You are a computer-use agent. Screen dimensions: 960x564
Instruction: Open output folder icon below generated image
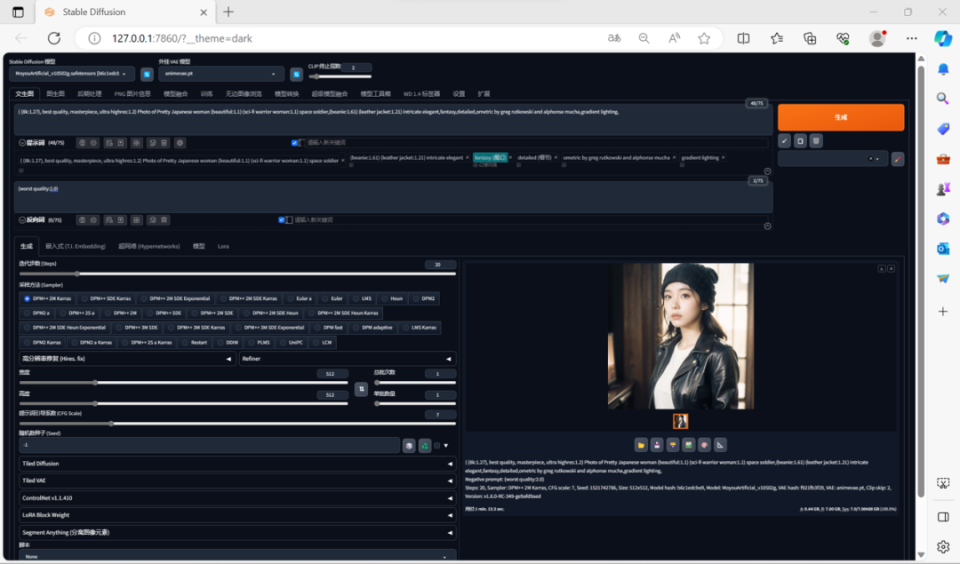pyautogui.click(x=641, y=445)
